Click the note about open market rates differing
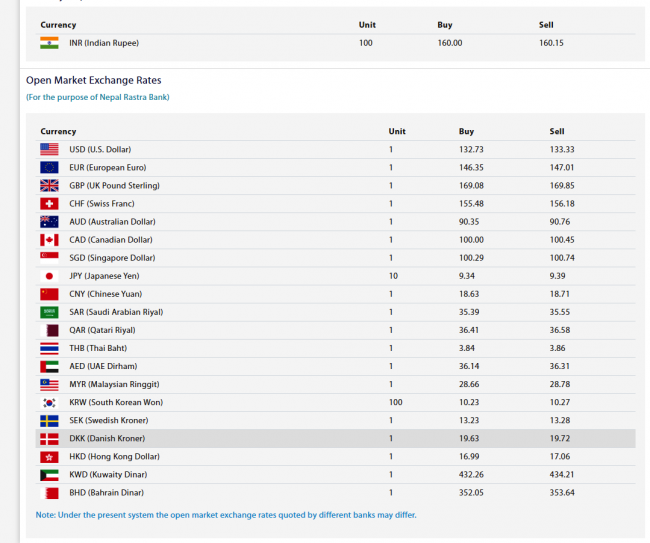This screenshot has height=543, width=650. 226,515
